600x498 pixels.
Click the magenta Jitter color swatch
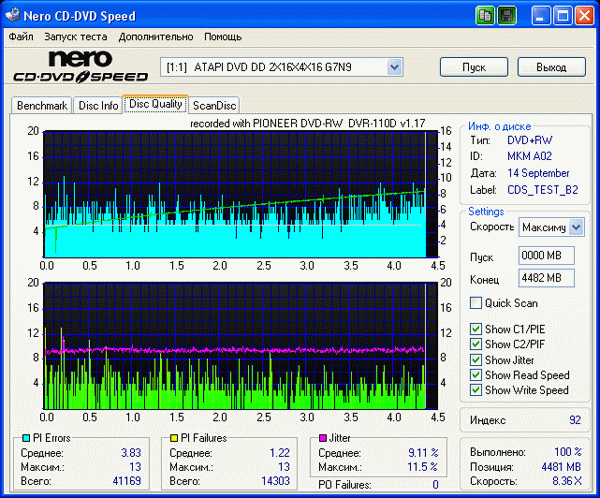(x=323, y=438)
